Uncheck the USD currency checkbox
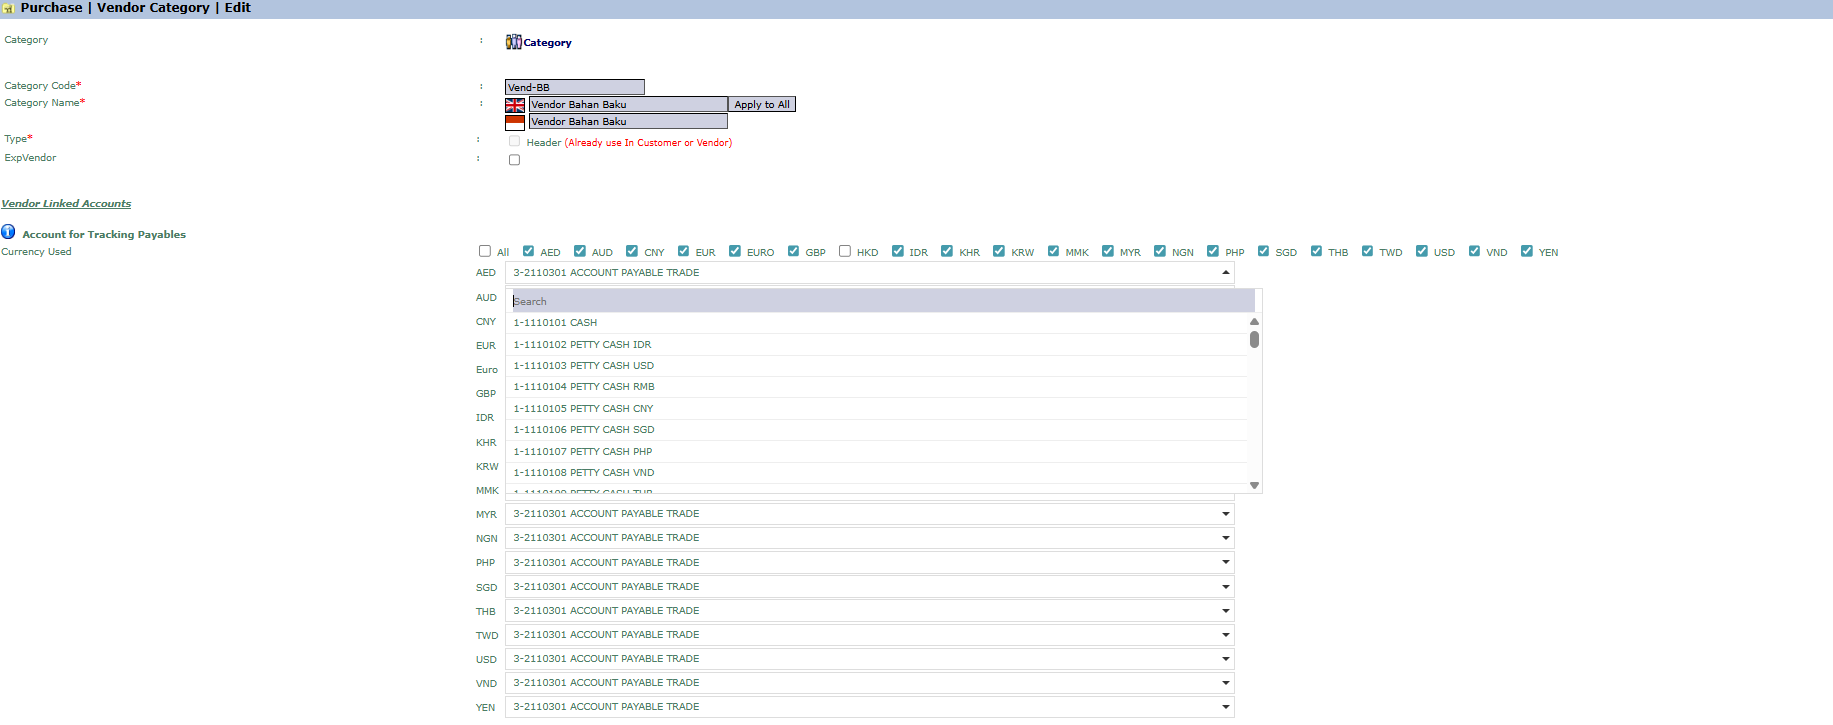 pyautogui.click(x=1421, y=251)
